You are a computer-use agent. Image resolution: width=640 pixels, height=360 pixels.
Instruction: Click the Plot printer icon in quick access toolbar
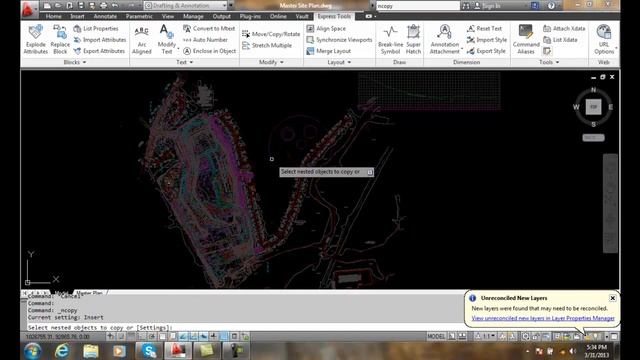(103, 6)
